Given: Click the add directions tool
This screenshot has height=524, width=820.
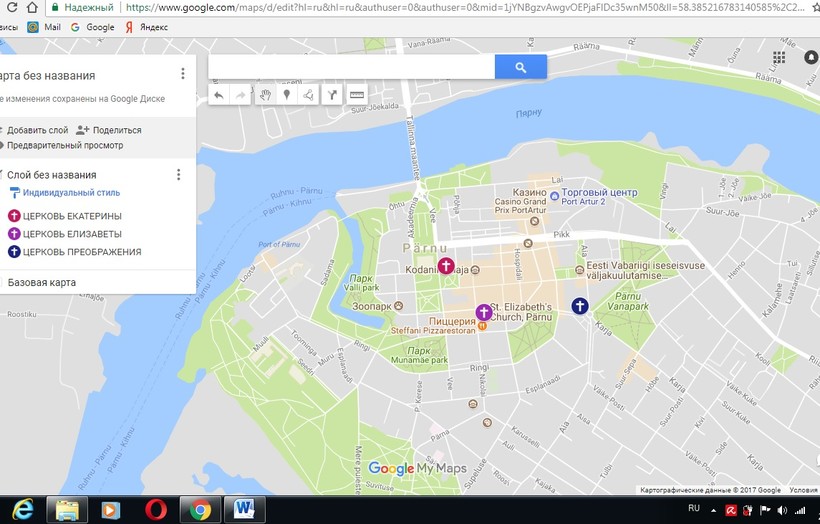Looking at the screenshot, I should pos(333,95).
